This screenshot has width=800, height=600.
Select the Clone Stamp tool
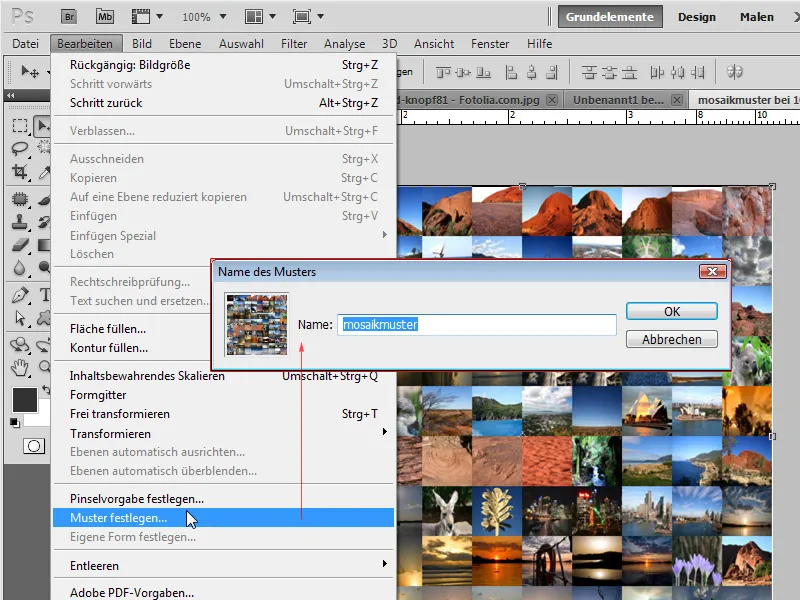20,222
